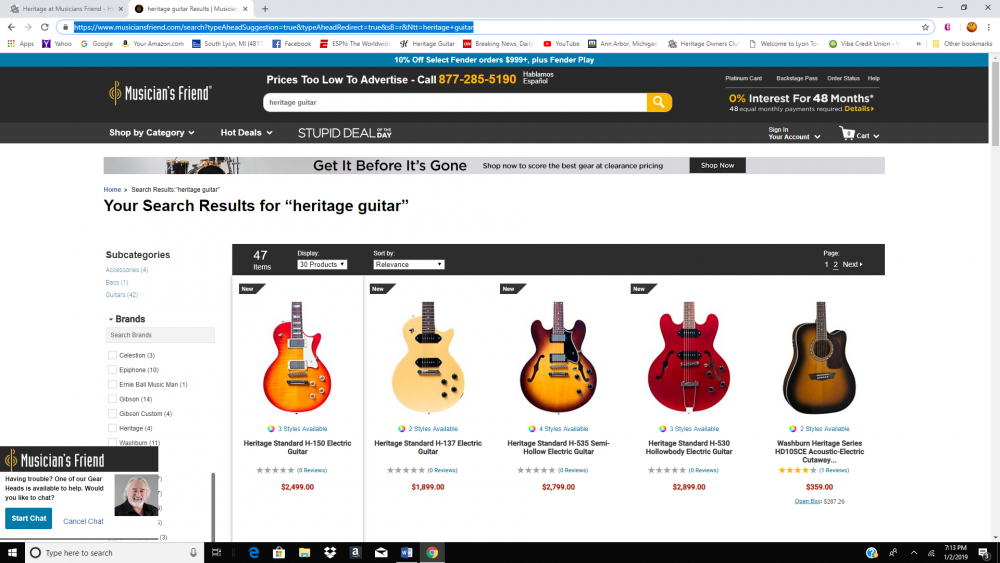Click the orange search magnifier button
1000x563 pixels.
coord(659,102)
